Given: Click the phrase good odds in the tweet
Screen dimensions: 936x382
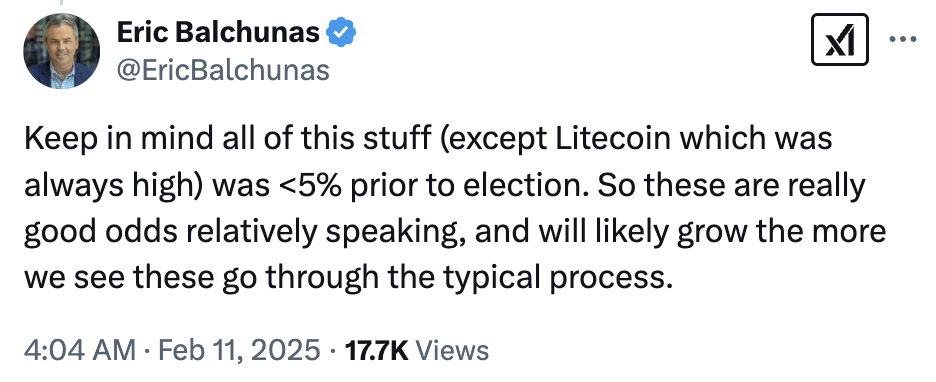Looking at the screenshot, I should [100, 233].
